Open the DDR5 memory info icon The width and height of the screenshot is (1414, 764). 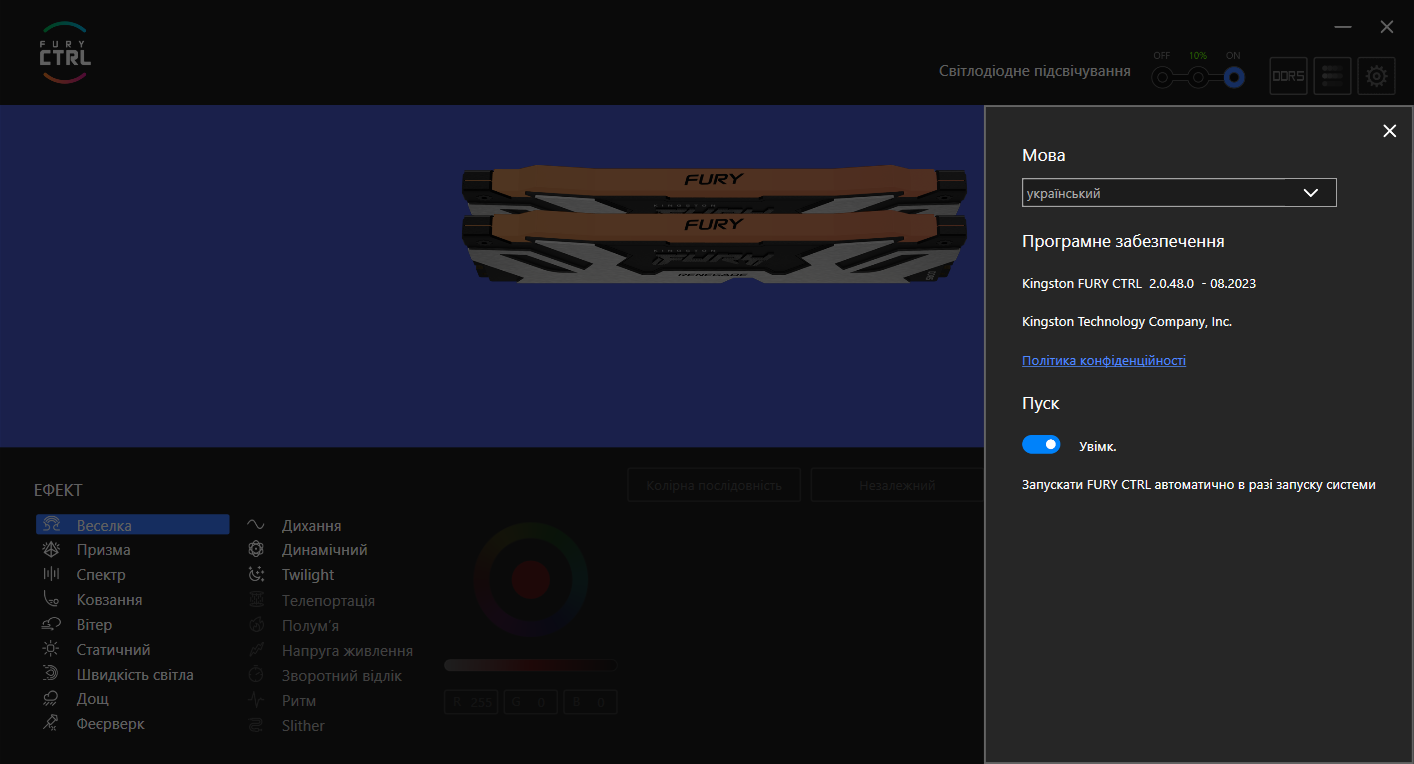pyautogui.click(x=1288, y=76)
